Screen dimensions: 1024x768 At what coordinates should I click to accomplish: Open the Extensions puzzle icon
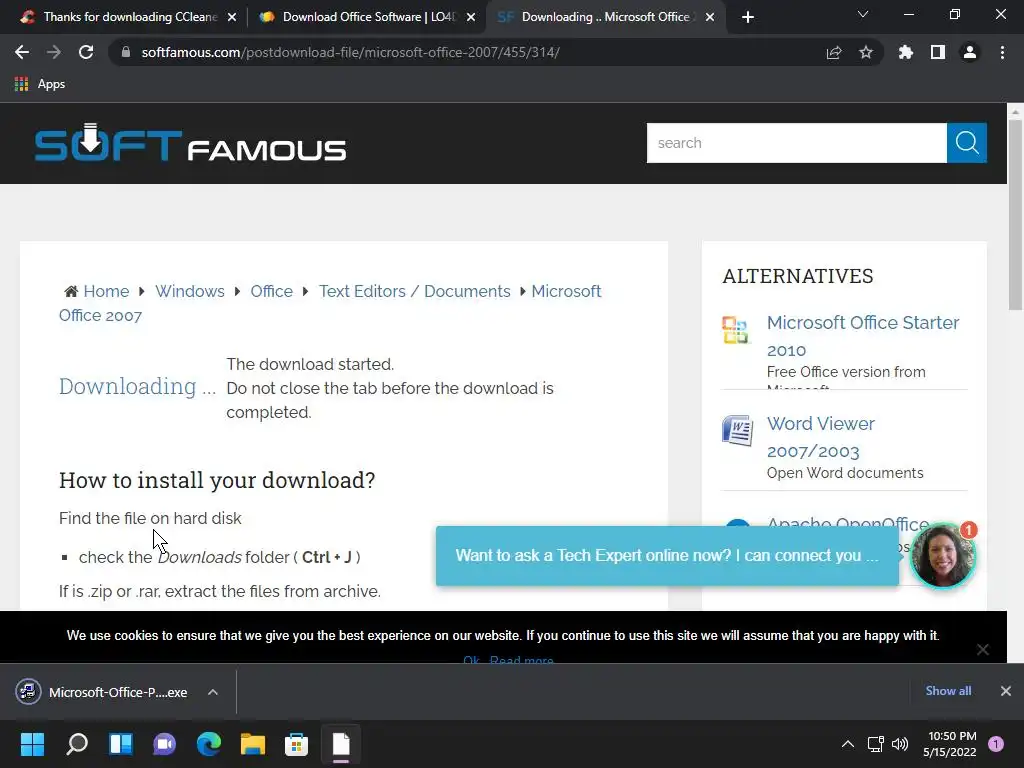pos(906,52)
